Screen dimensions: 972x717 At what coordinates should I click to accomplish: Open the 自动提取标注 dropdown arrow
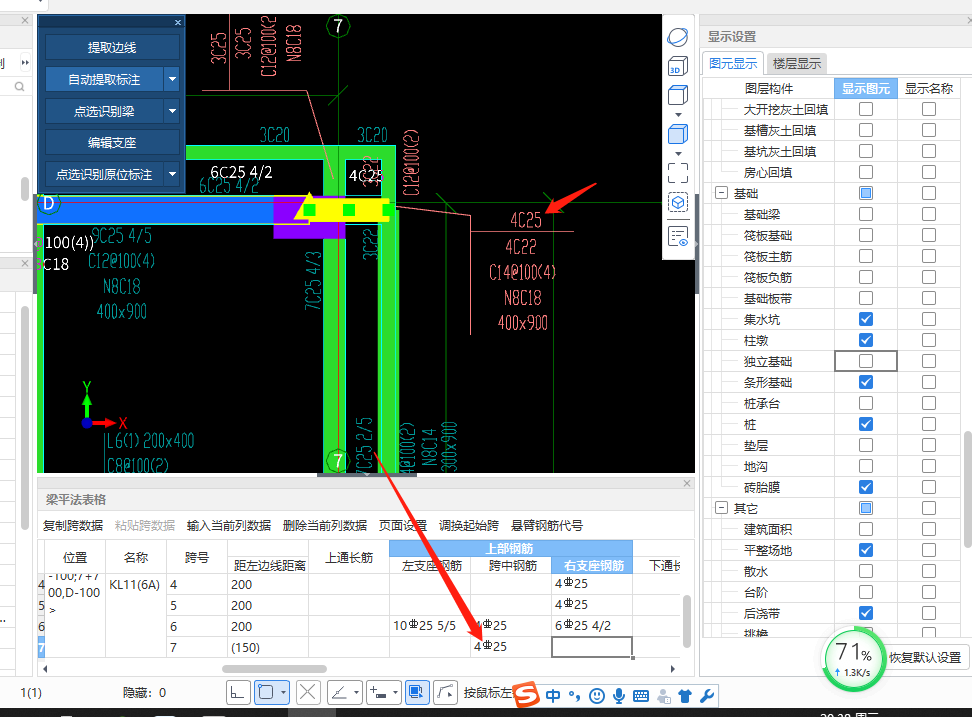(x=172, y=79)
